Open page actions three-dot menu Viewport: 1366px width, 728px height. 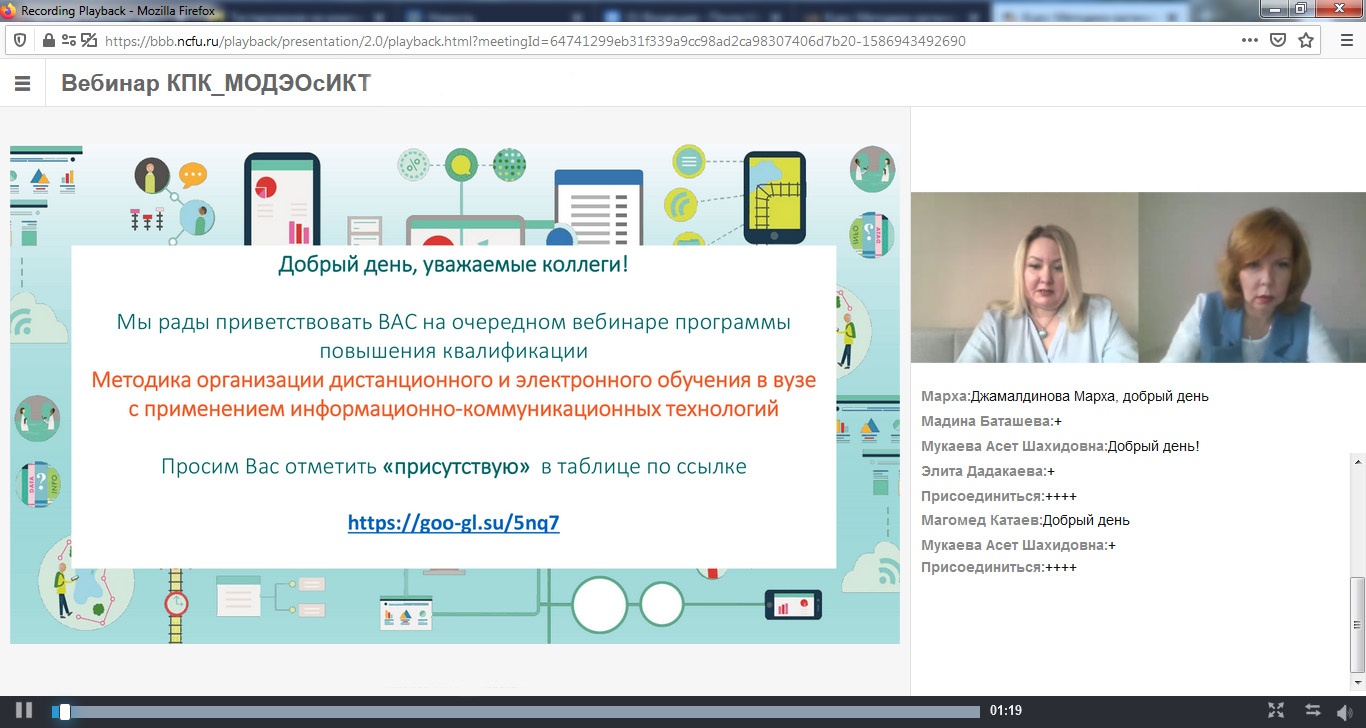1249,41
